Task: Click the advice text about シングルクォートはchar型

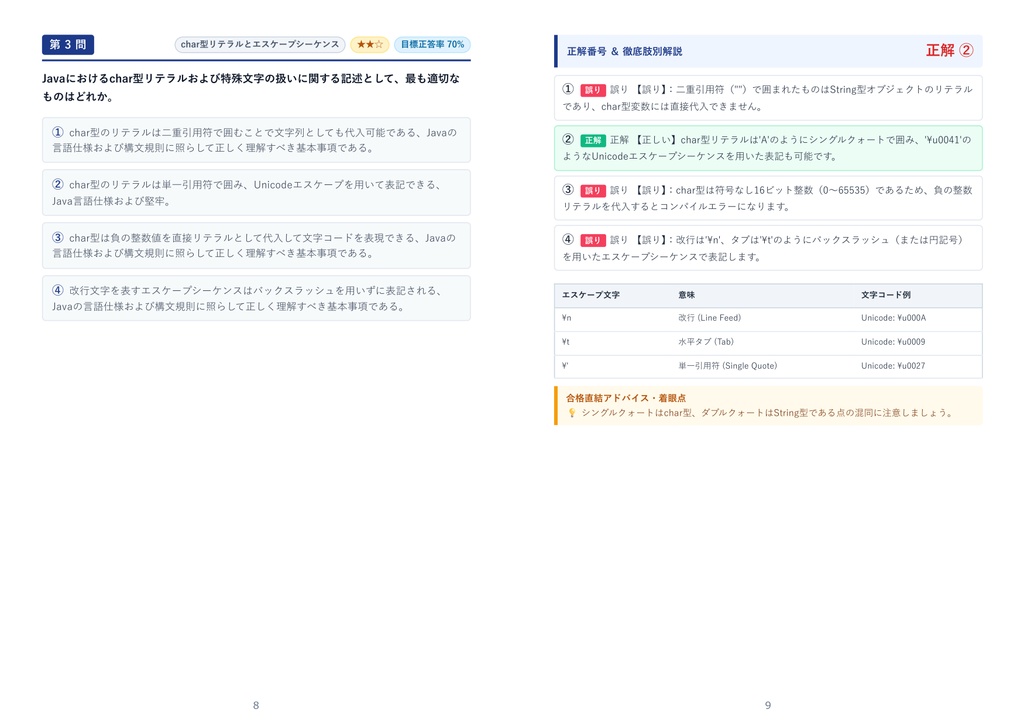Action: pos(768,413)
